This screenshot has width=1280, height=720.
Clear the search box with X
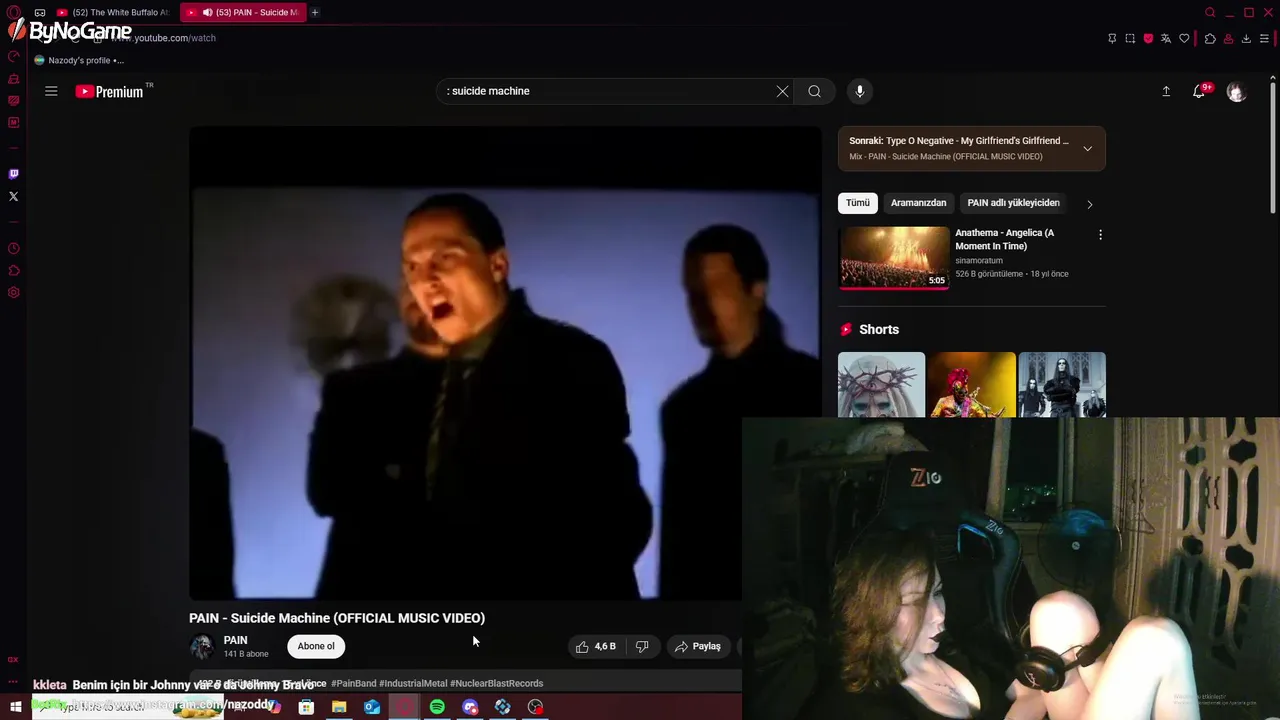click(x=782, y=91)
